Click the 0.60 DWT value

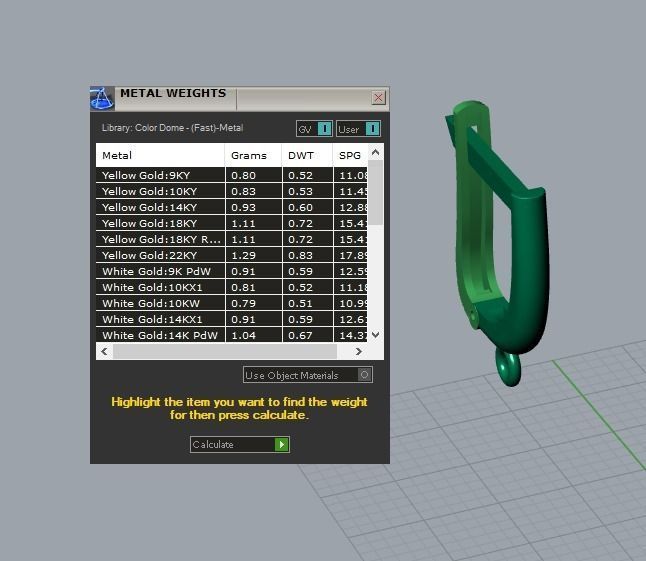(300, 208)
